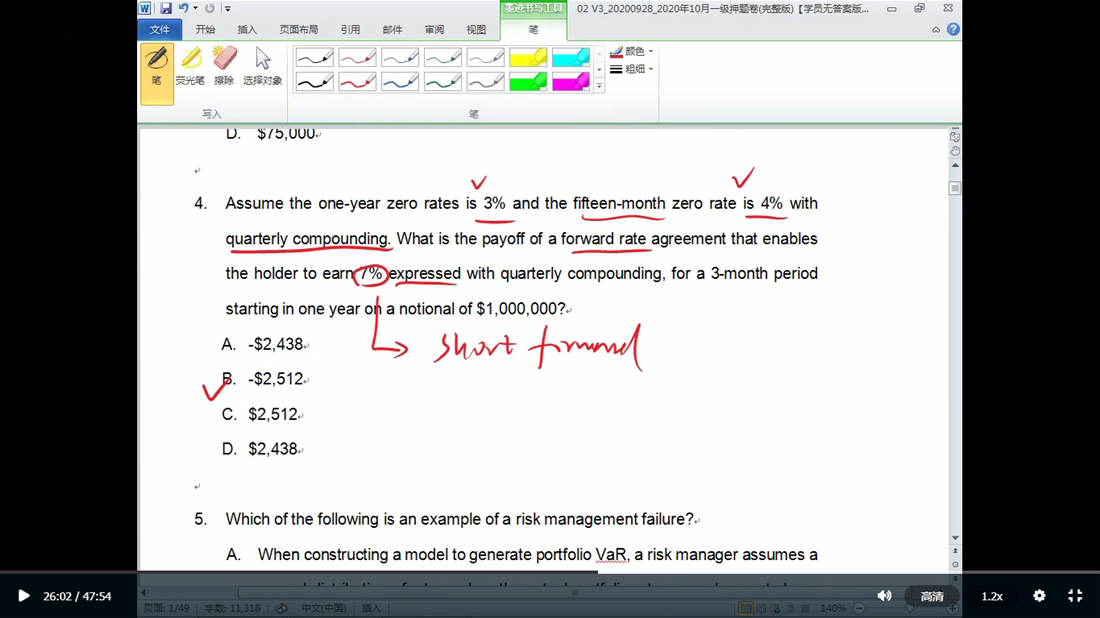Image resolution: width=1100 pixels, height=618 pixels.
Task: Pick the thin gray pen style
Action: 485,58
